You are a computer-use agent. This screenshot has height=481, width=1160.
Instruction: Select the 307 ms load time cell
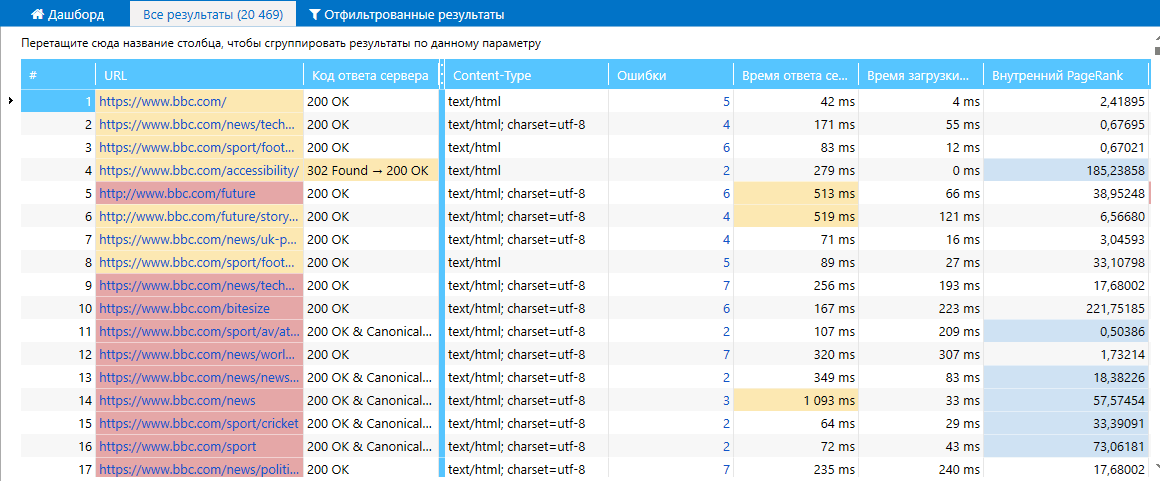[920, 354]
